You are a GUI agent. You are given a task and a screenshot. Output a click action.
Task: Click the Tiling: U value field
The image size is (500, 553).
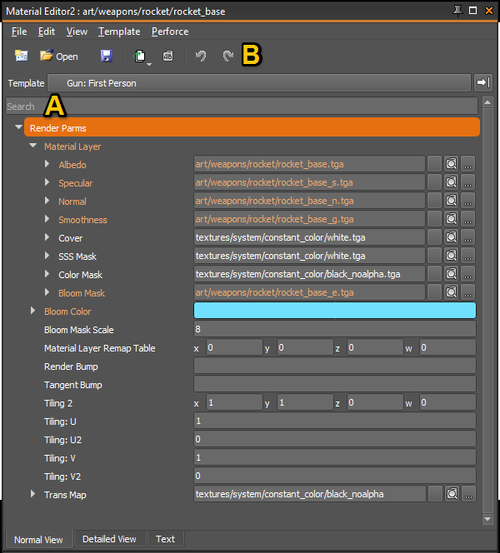pos(335,421)
